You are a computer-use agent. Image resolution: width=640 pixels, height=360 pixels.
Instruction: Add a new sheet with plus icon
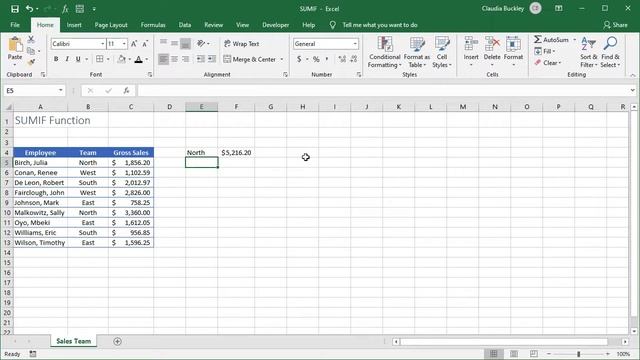pyautogui.click(x=118, y=341)
